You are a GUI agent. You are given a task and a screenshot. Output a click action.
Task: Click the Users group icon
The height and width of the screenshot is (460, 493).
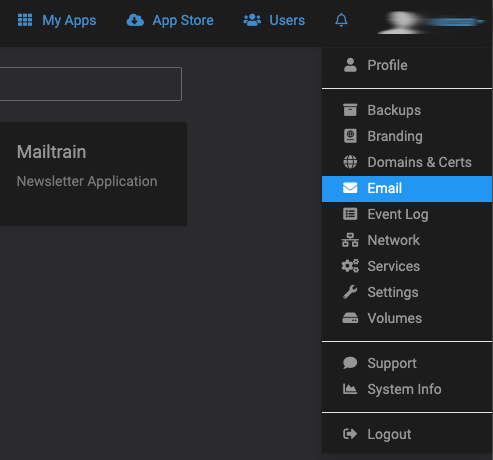click(252, 20)
